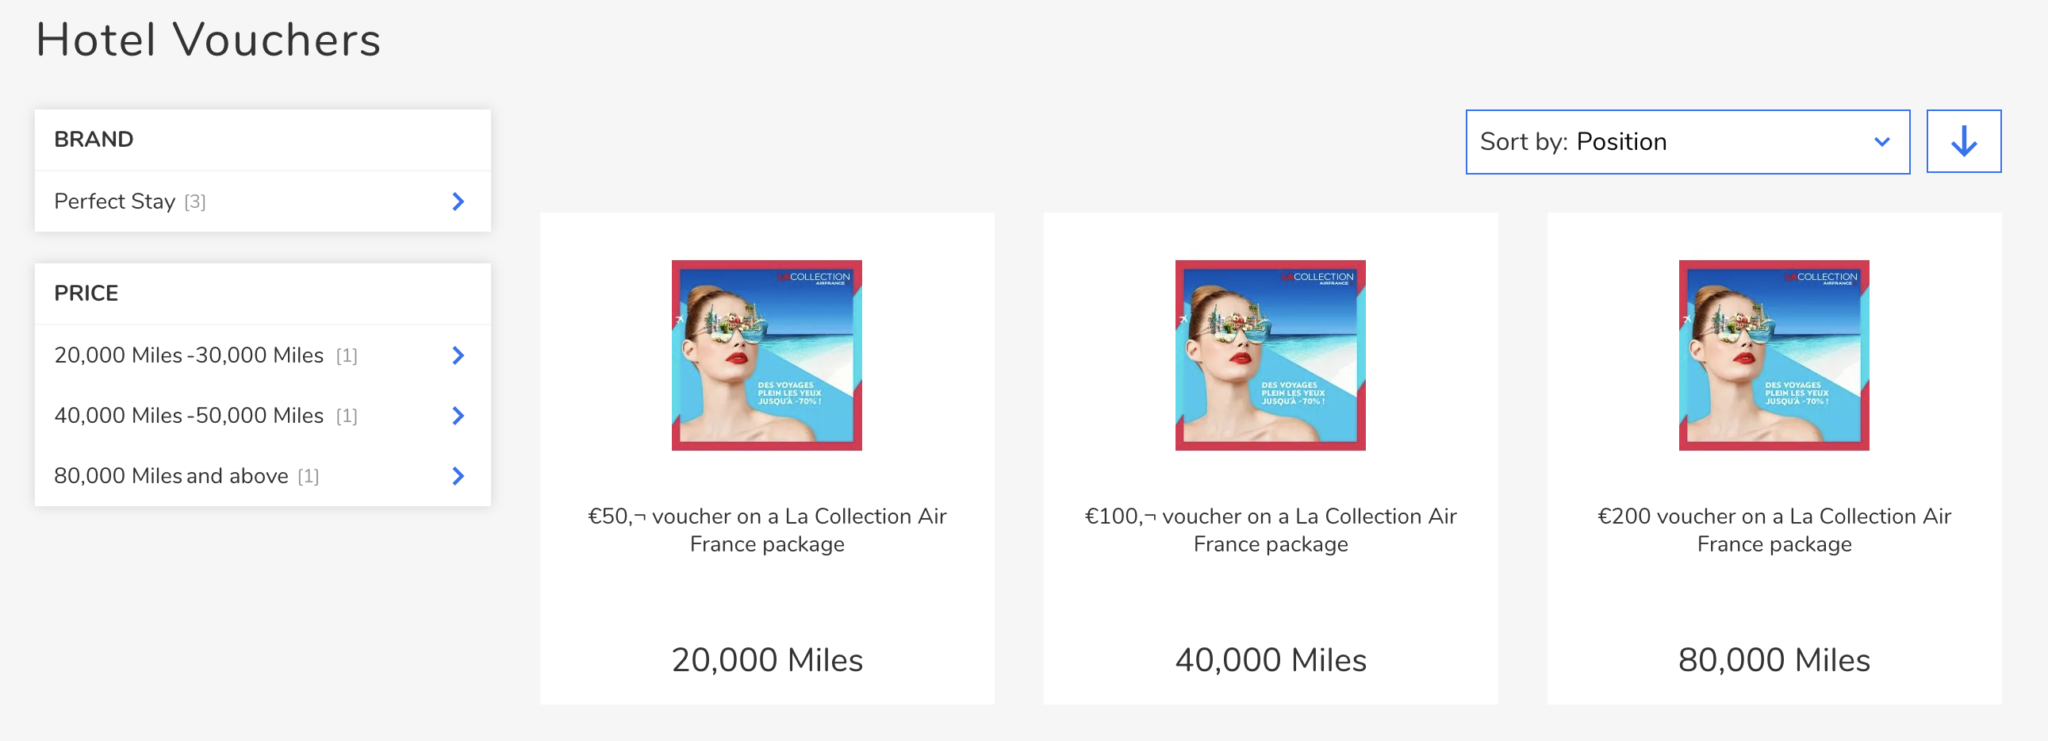Open the €100 voucher product image
This screenshot has height=741, width=2048.
coord(1270,355)
